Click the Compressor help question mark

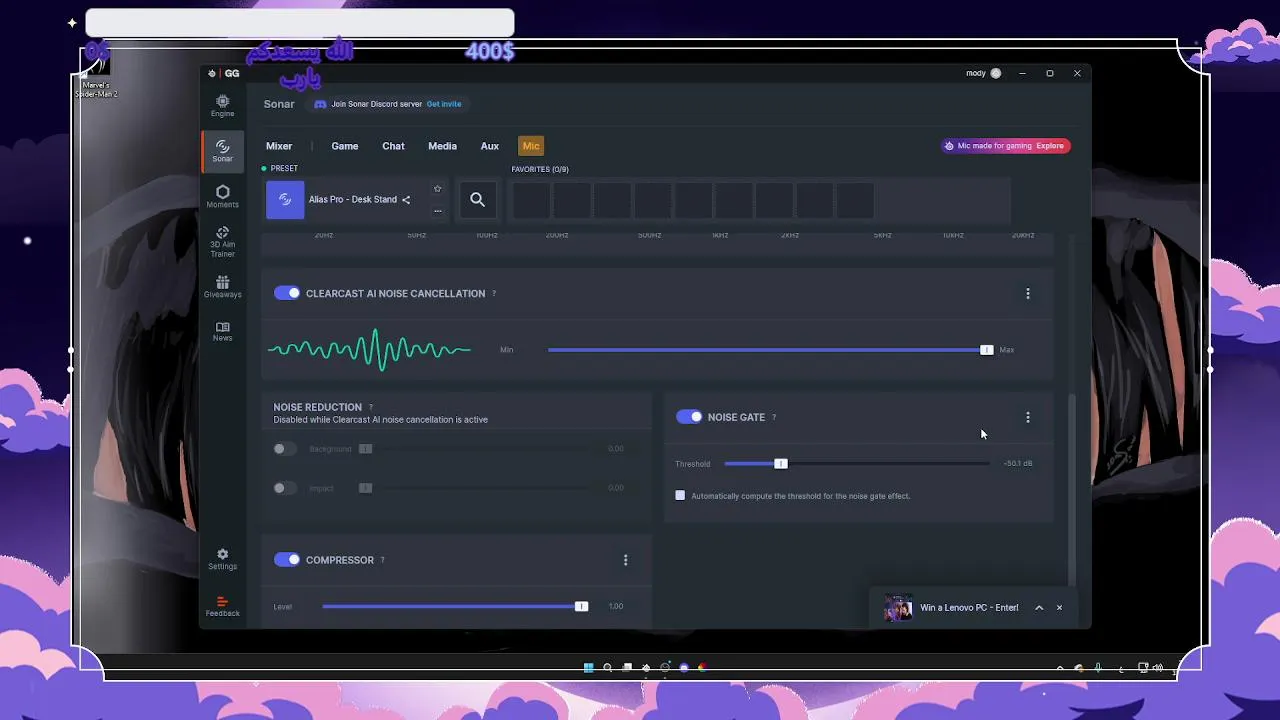point(382,560)
